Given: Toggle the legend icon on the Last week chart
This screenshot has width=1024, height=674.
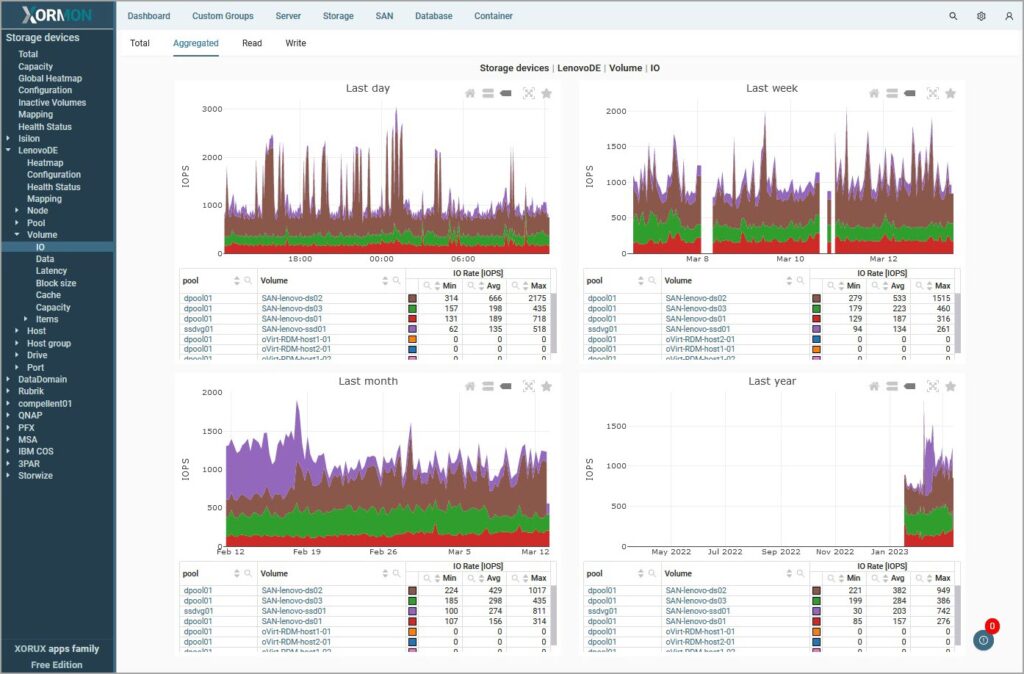Looking at the screenshot, I should click(x=891, y=92).
